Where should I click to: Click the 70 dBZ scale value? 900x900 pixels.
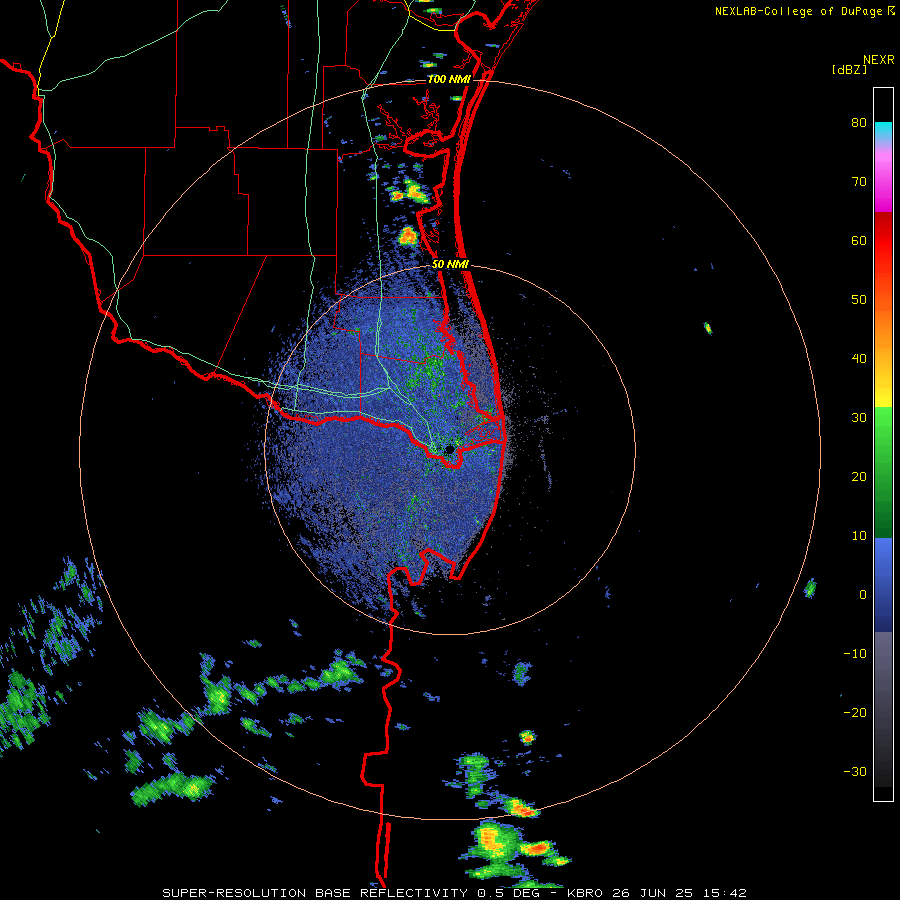pos(859,182)
